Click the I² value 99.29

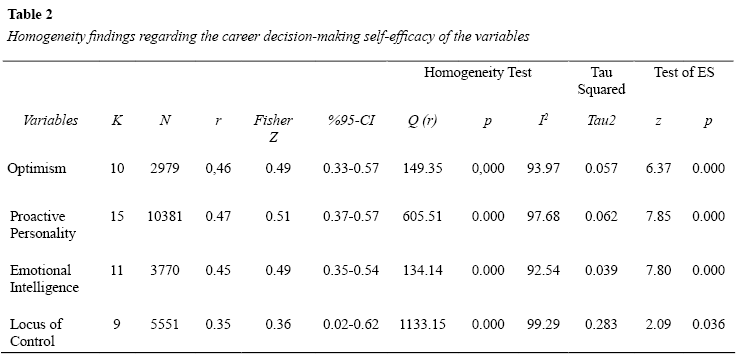pos(543,324)
